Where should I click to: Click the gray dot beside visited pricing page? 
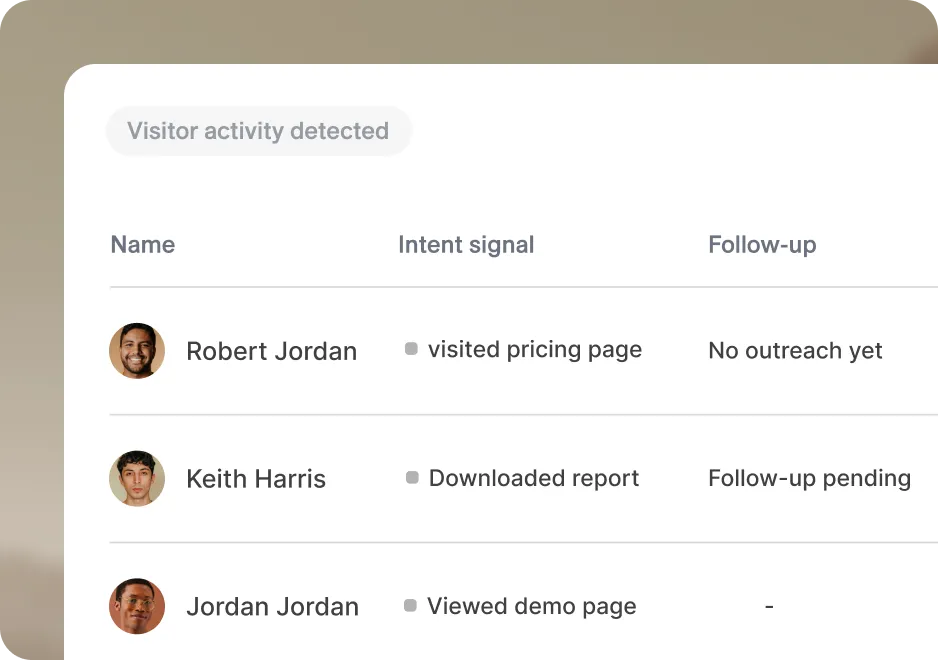click(411, 349)
